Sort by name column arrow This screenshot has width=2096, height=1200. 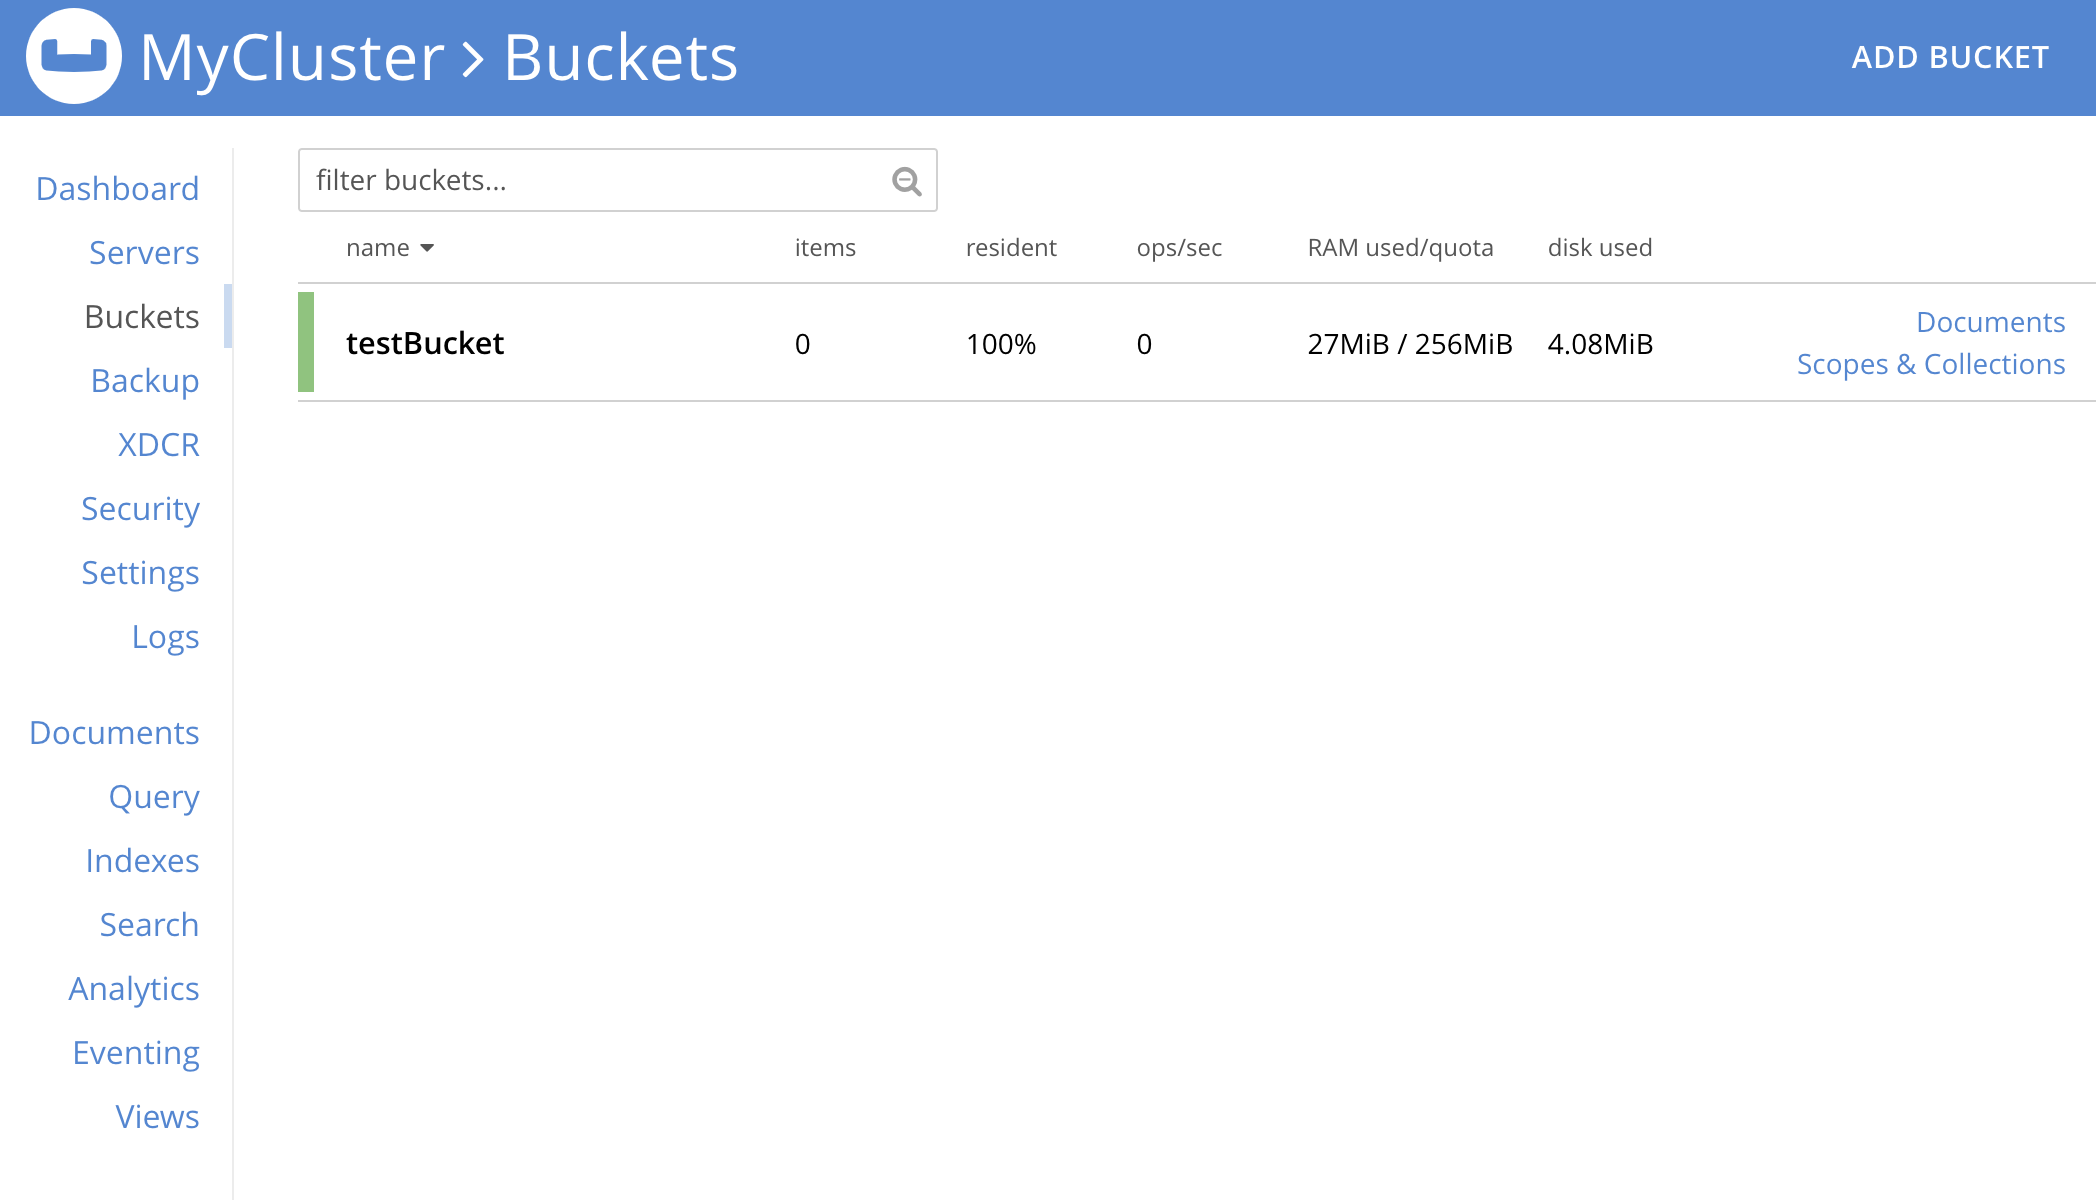(427, 248)
